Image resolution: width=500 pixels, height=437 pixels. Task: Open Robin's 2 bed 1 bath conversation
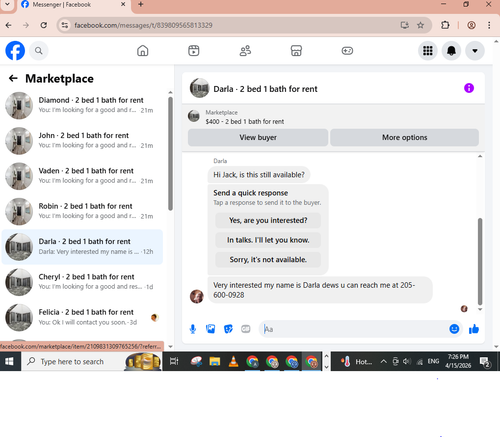pyautogui.click(x=82, y=211)
